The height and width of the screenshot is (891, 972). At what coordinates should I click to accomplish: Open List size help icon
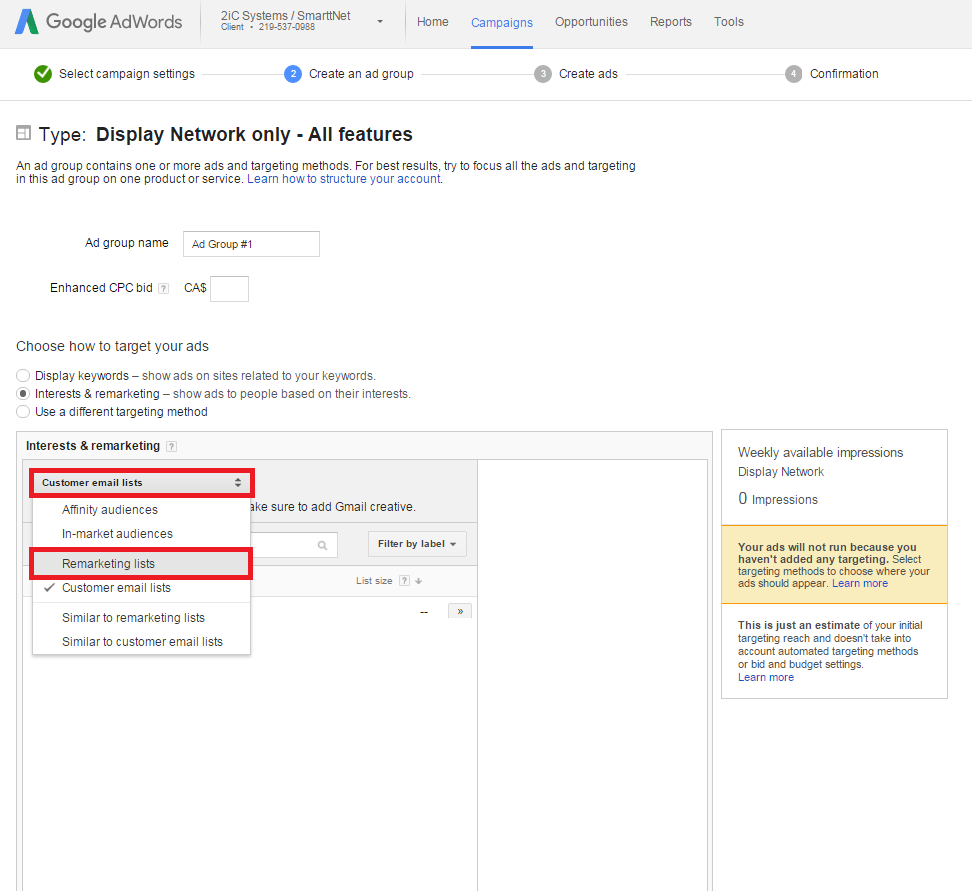[x=404, y=581]
